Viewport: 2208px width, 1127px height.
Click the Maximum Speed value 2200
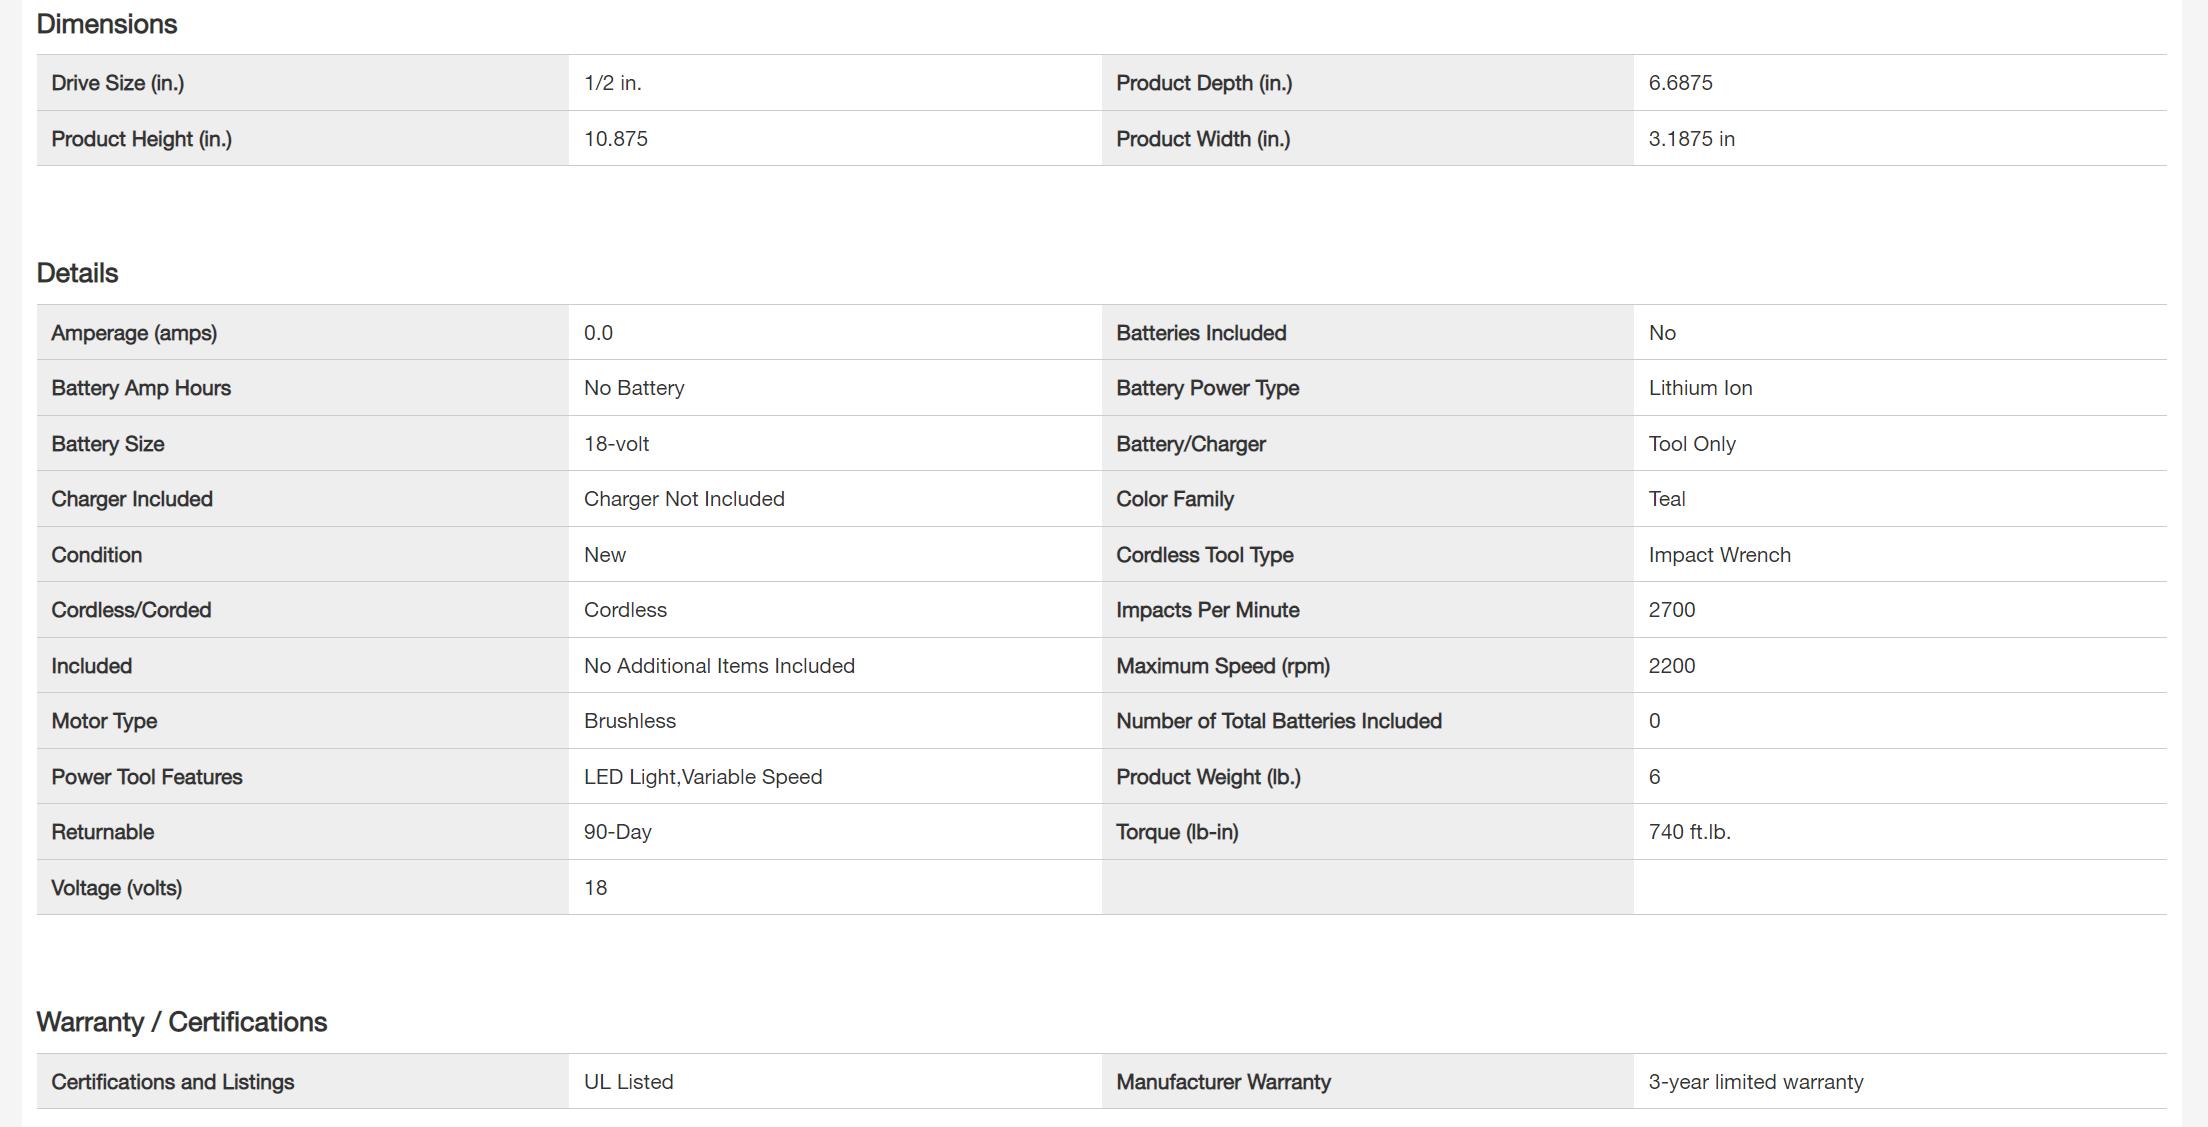tap(1672, 666)
